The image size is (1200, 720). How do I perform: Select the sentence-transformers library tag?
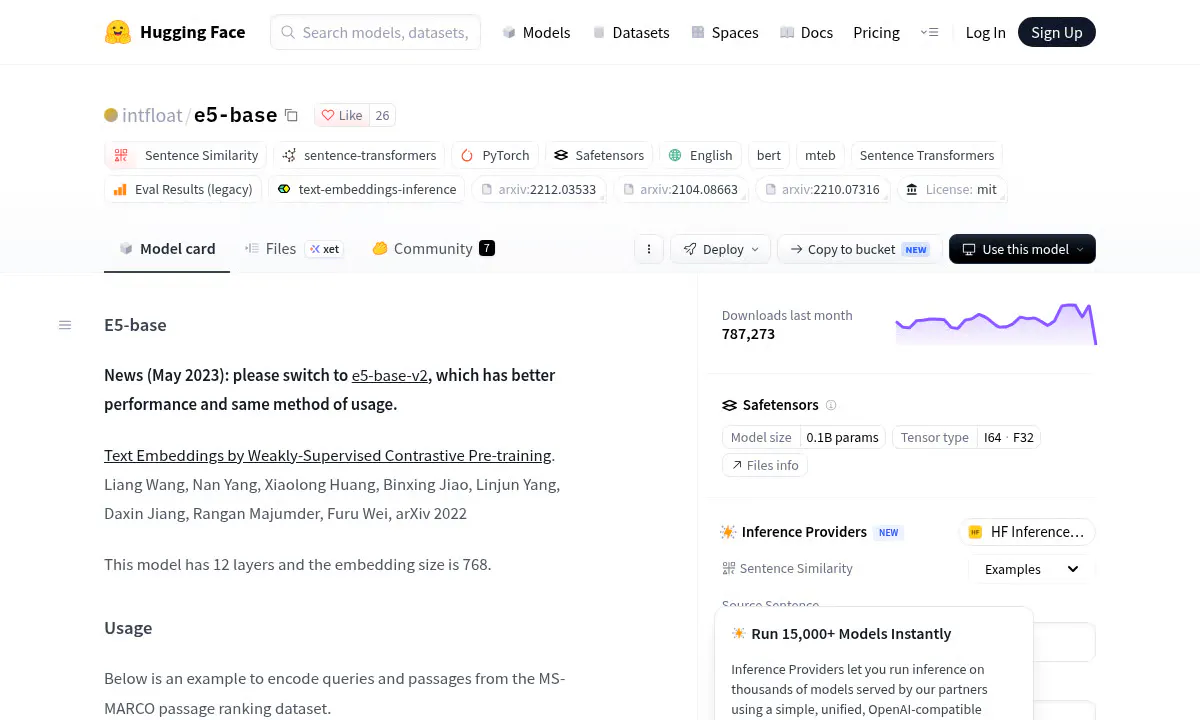[359, 155]
